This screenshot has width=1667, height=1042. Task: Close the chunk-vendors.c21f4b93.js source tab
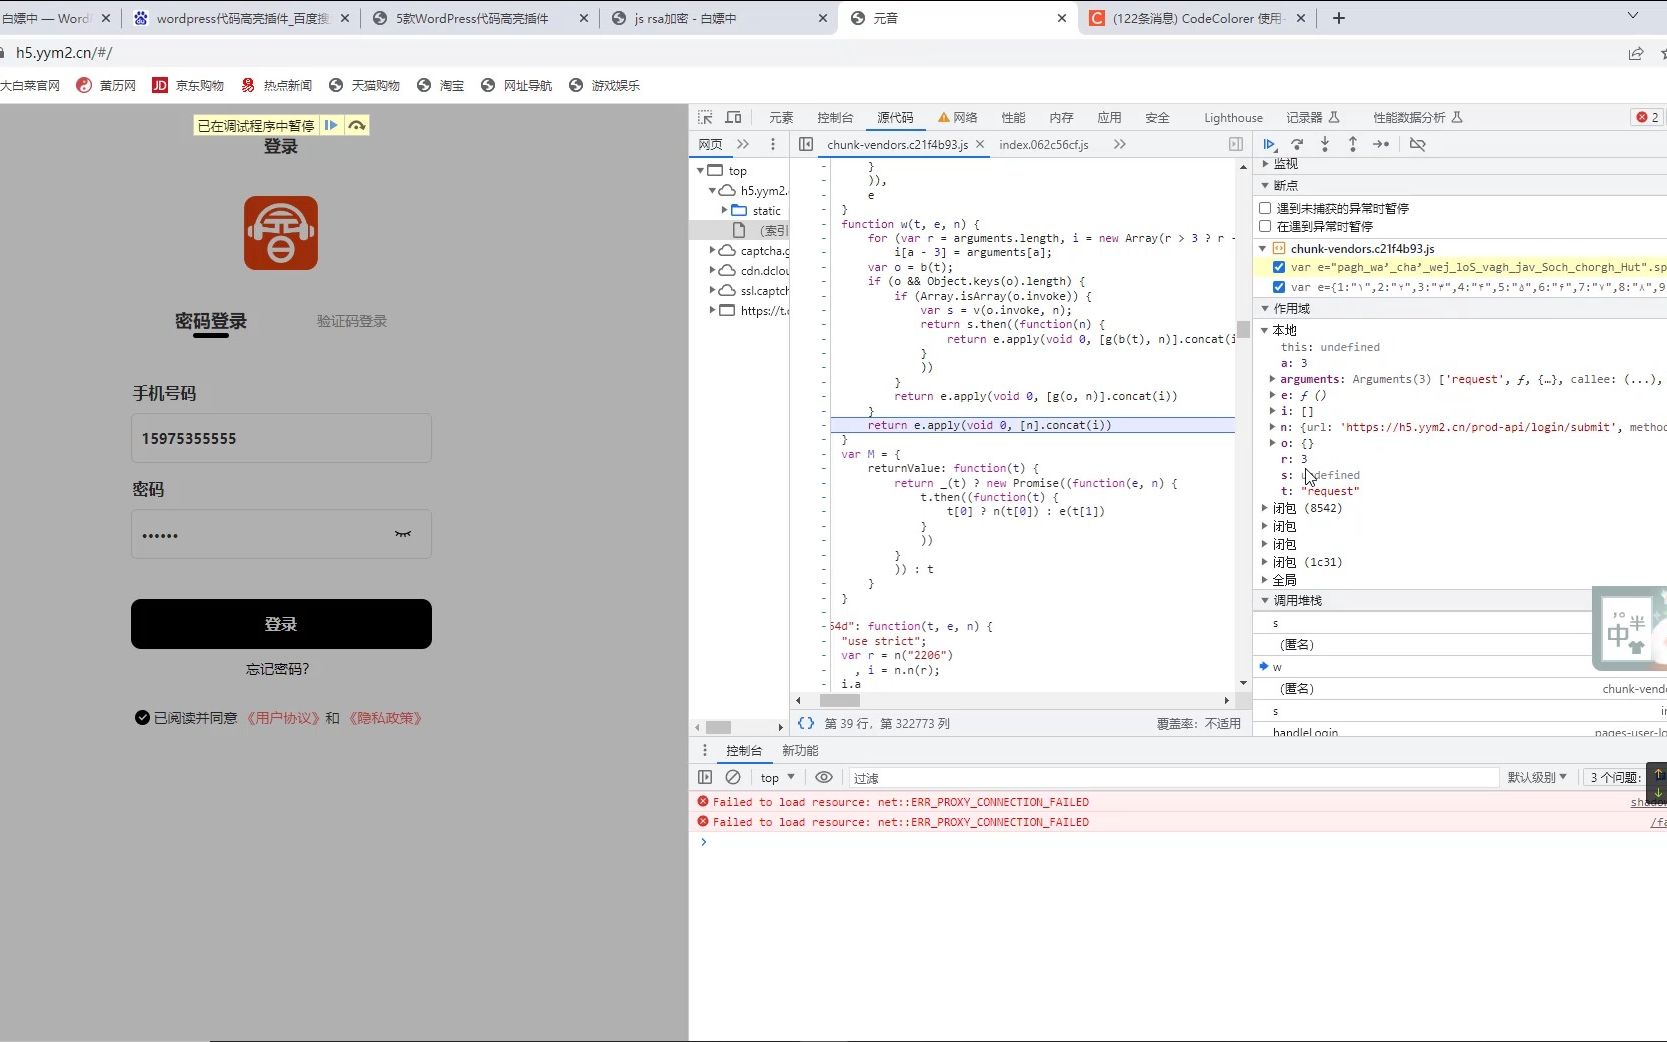click(980, 144)
